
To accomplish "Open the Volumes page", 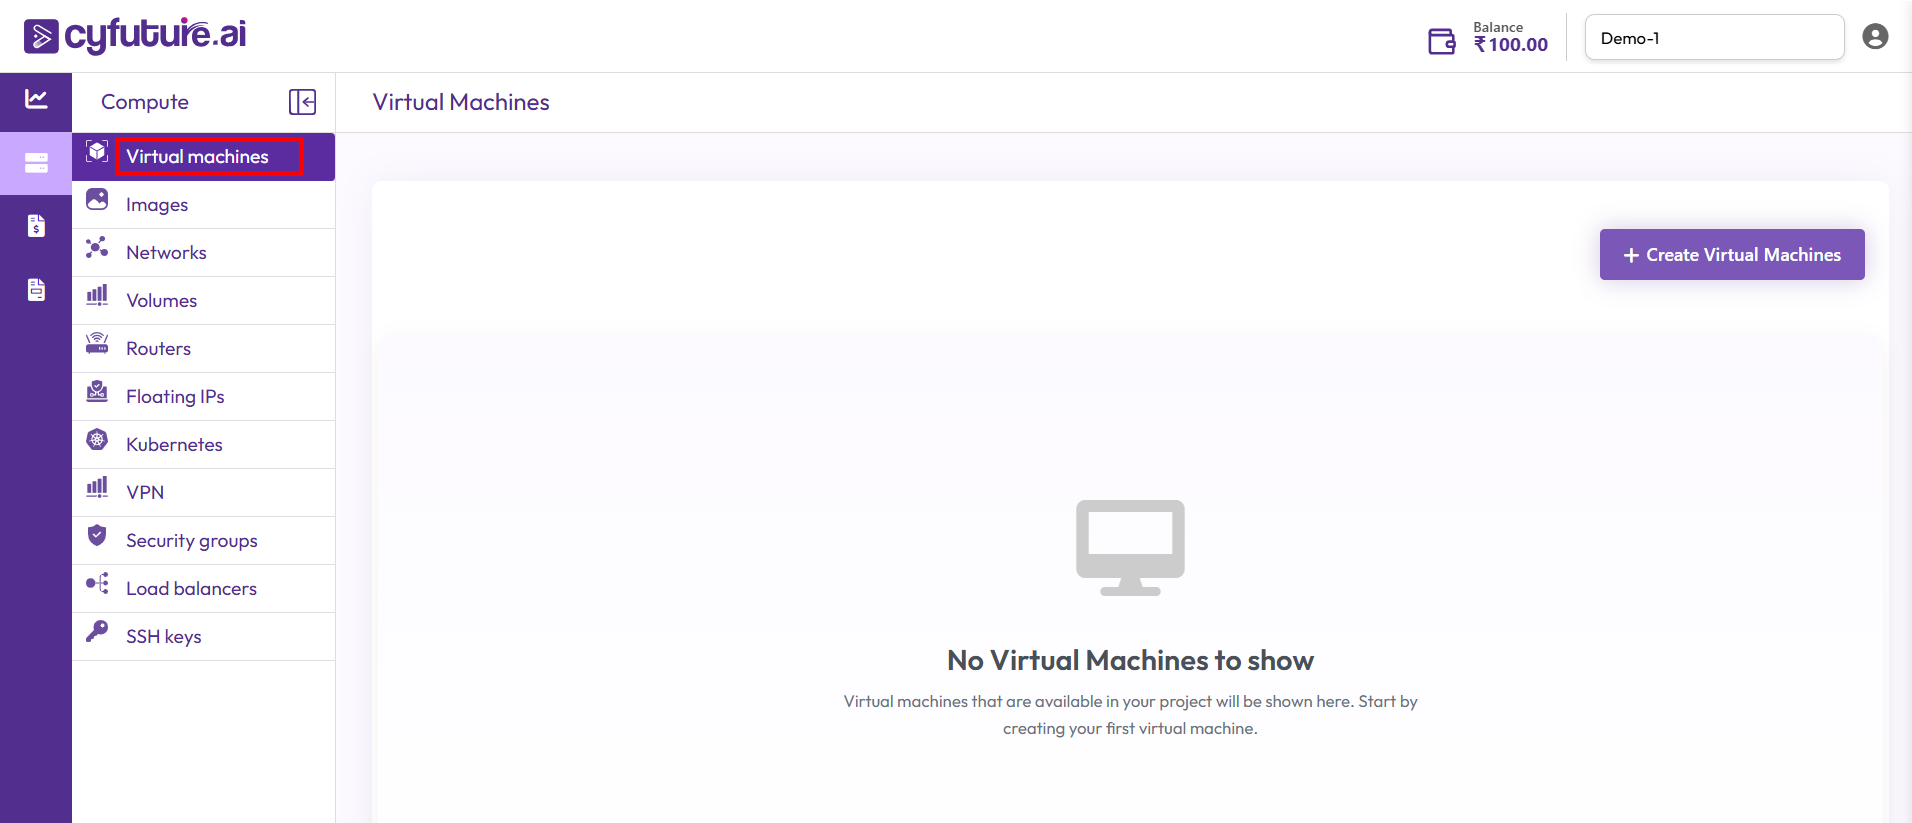I will 161,301.
